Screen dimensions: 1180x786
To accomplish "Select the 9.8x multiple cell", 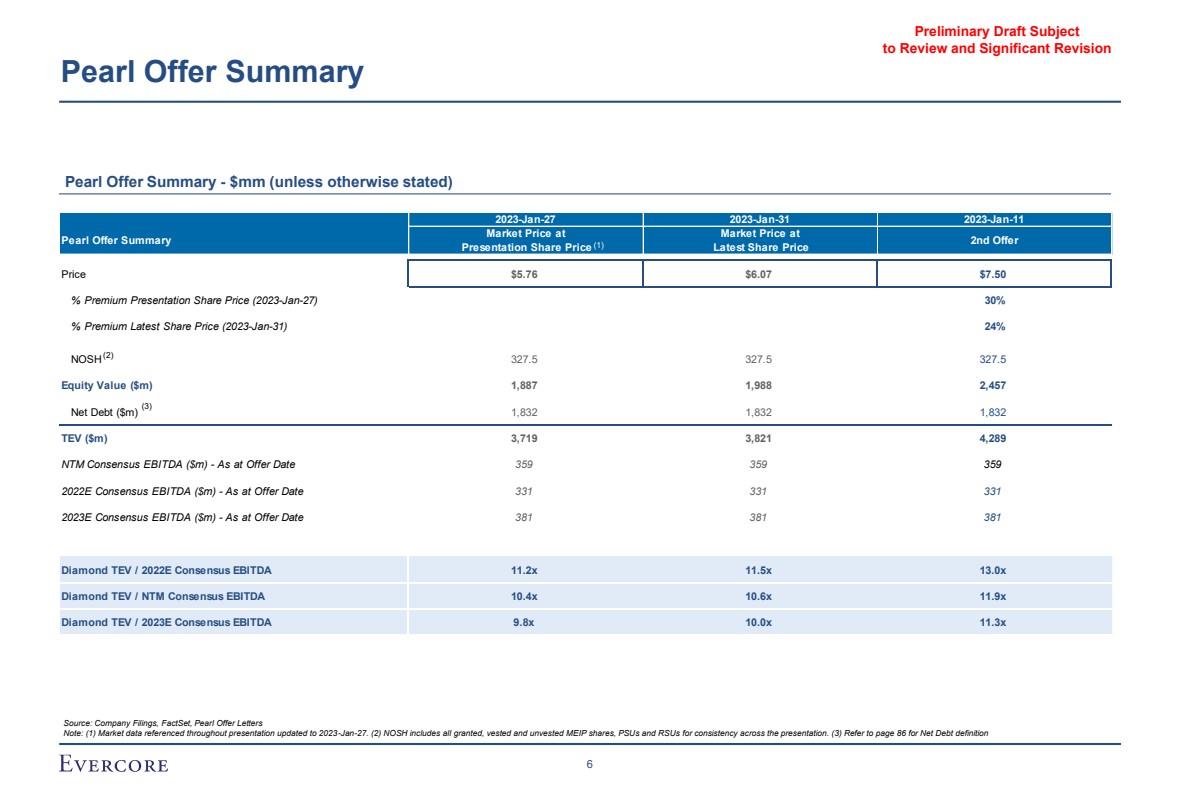I will 525,622.
